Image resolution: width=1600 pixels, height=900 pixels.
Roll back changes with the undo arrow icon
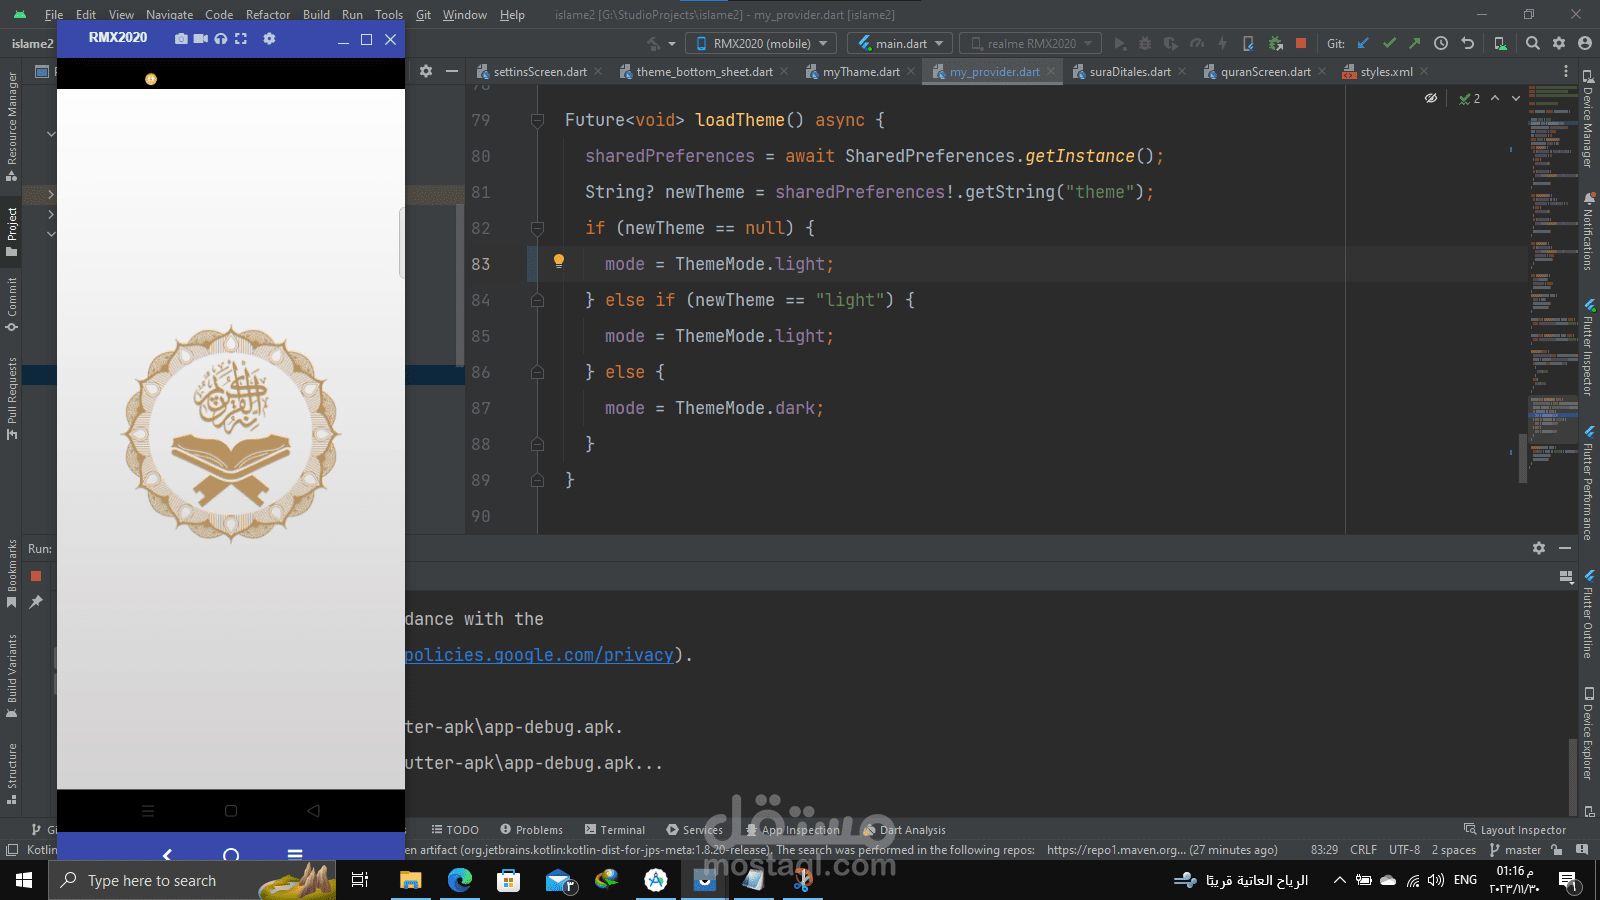pos(1467,43)
